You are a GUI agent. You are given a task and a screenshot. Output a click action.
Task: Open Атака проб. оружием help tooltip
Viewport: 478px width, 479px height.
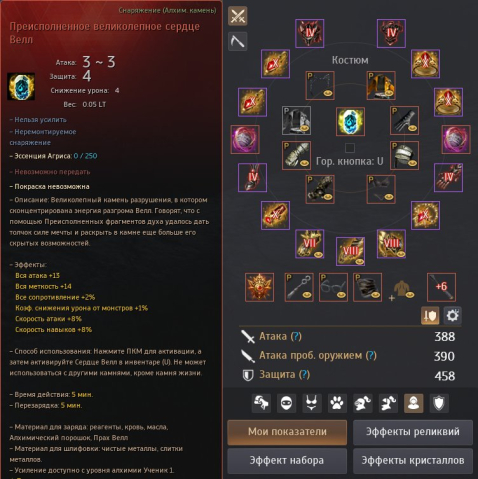tap(371, 356)
